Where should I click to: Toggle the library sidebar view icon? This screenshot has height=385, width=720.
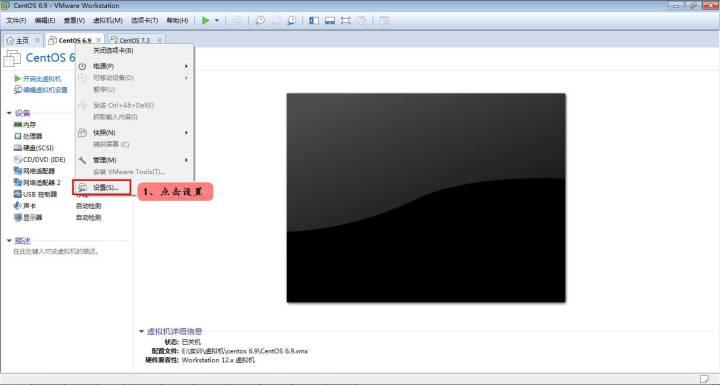(x=314, y=20)
